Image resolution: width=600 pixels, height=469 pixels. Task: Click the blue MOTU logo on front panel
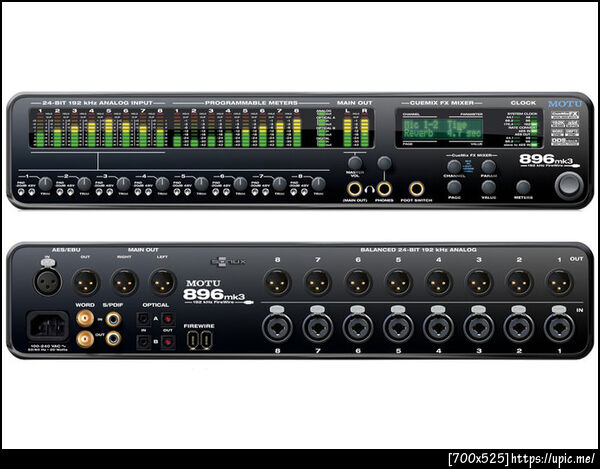(565, 104)
